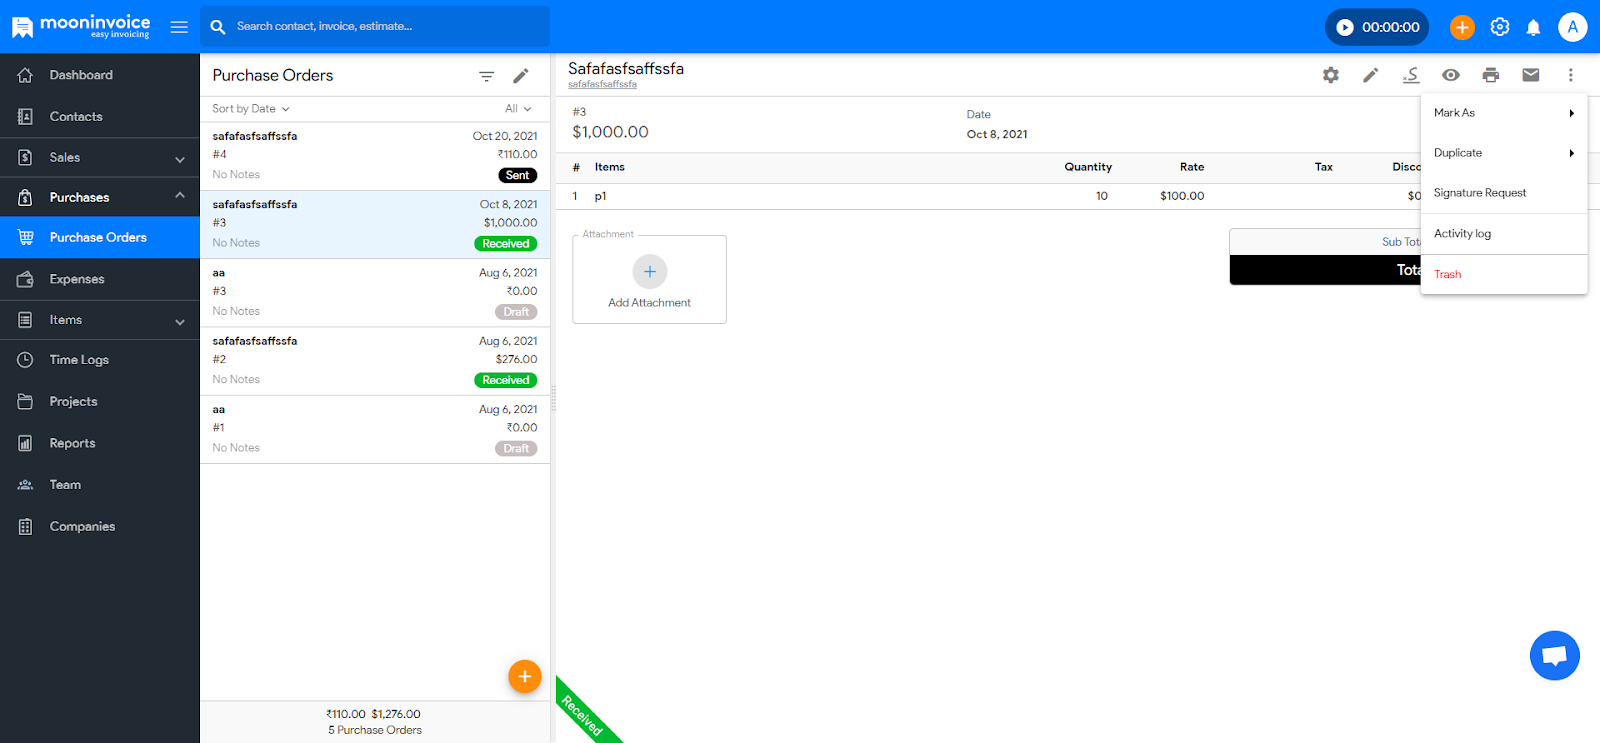The image size is (1600, 743).
Task: Choose Signature Request from the menu
Action: (x=1504, y=193)
